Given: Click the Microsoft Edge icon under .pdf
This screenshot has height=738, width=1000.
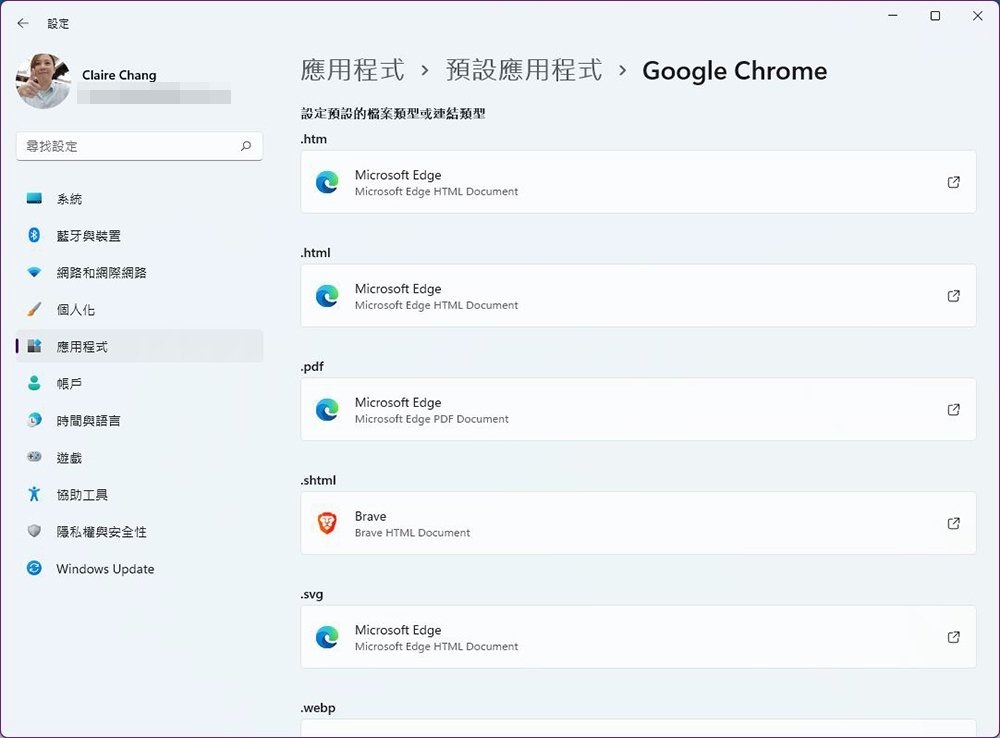Looking at the screenshot, I should (327, 410).
